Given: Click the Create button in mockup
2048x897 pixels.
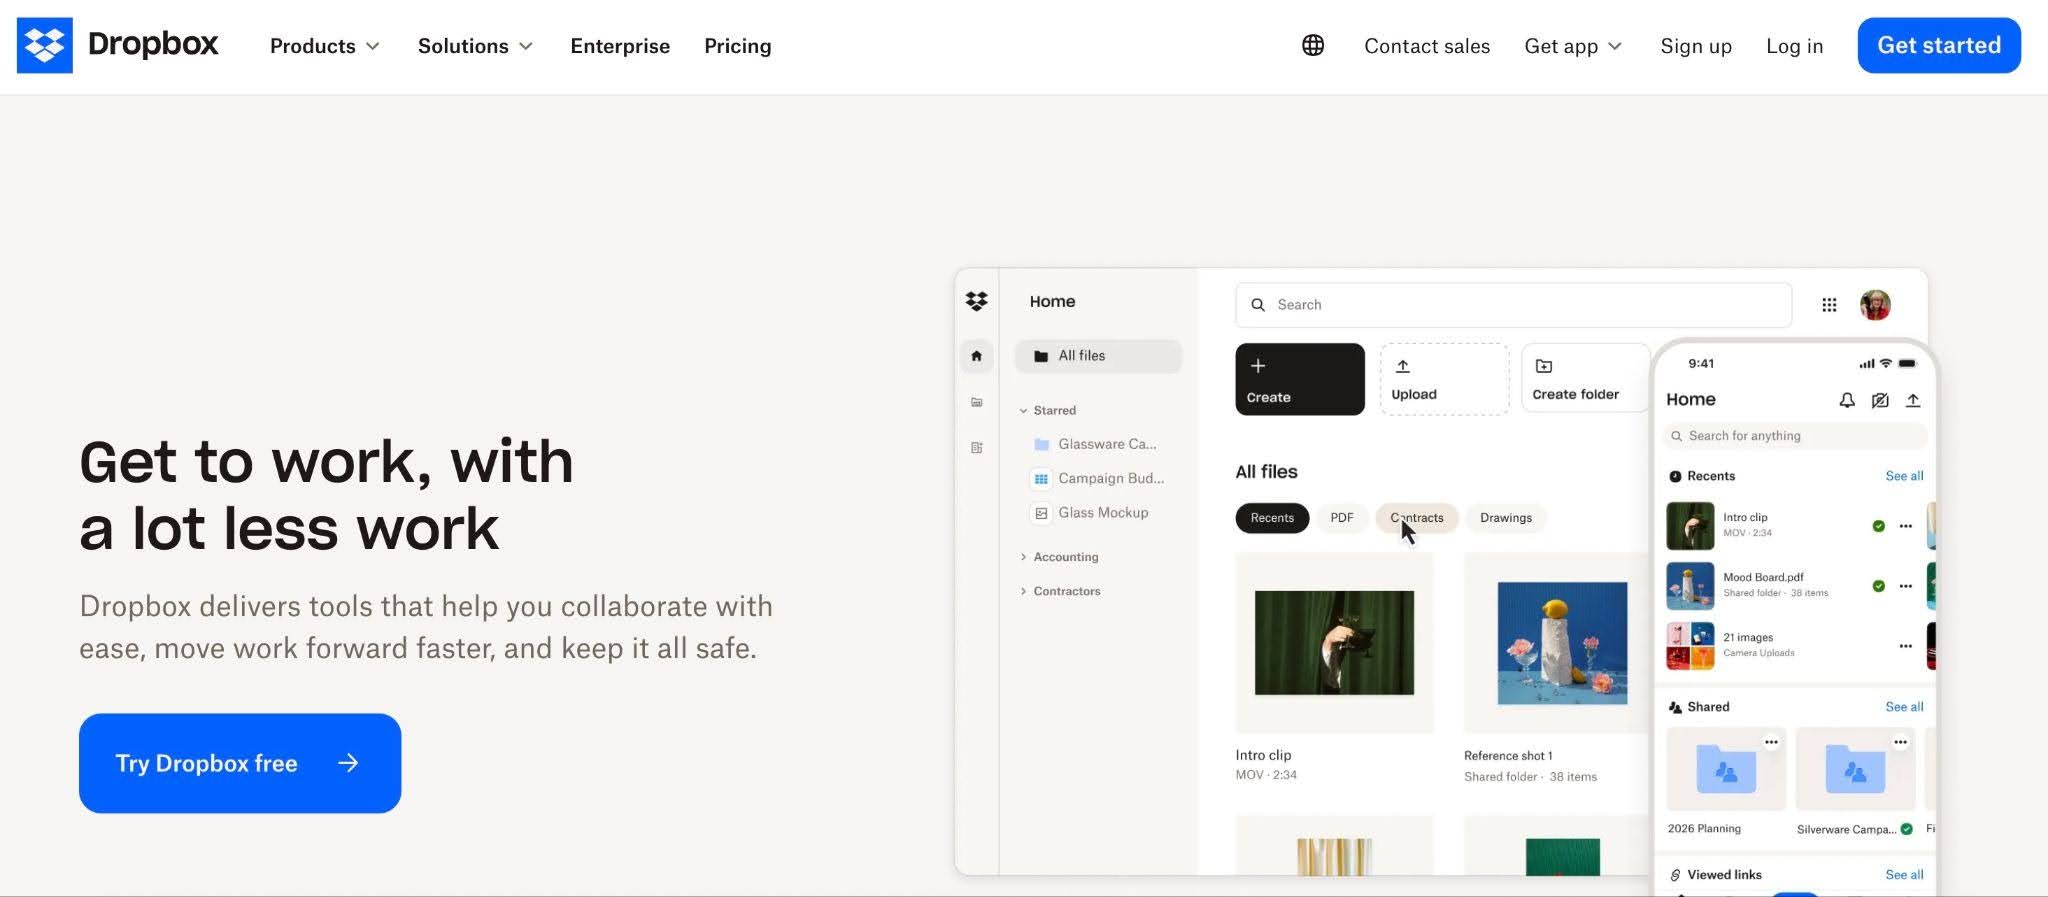Looking at the screenshot, I should [x=1300, y=379].
